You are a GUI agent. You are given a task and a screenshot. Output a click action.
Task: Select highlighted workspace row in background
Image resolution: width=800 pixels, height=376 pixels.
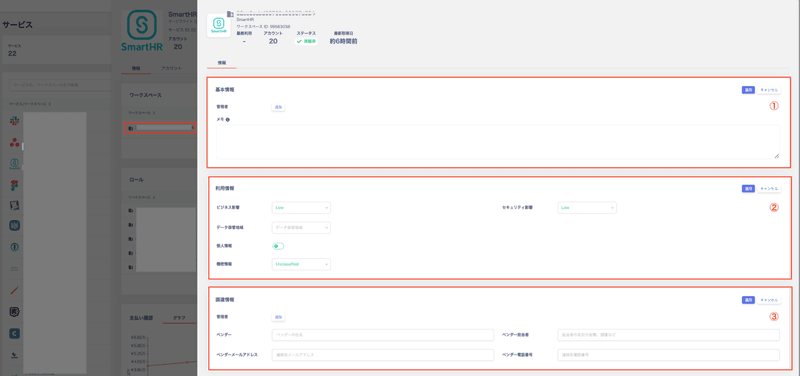160,128
